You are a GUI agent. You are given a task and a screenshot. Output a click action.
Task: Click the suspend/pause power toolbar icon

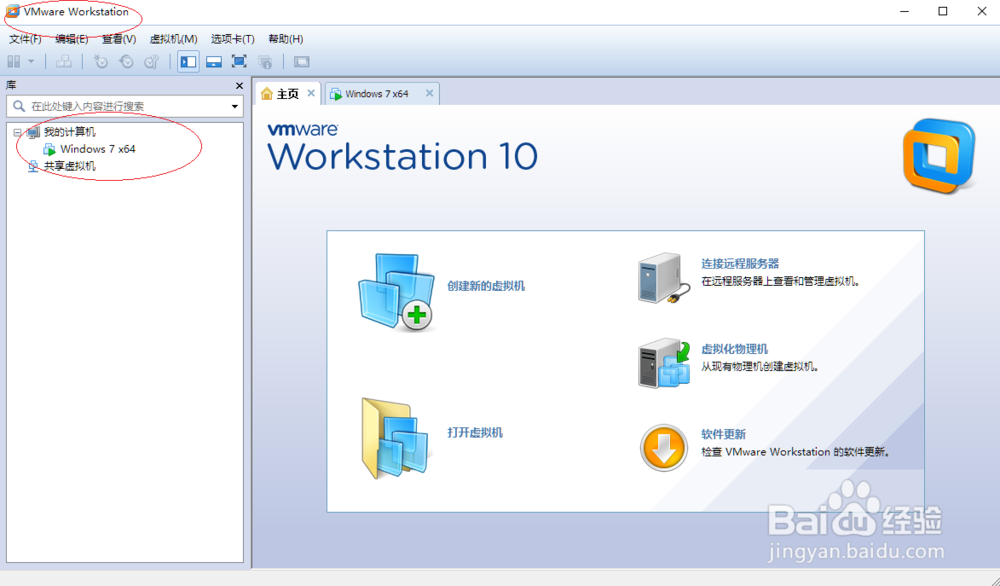[13, 62]
